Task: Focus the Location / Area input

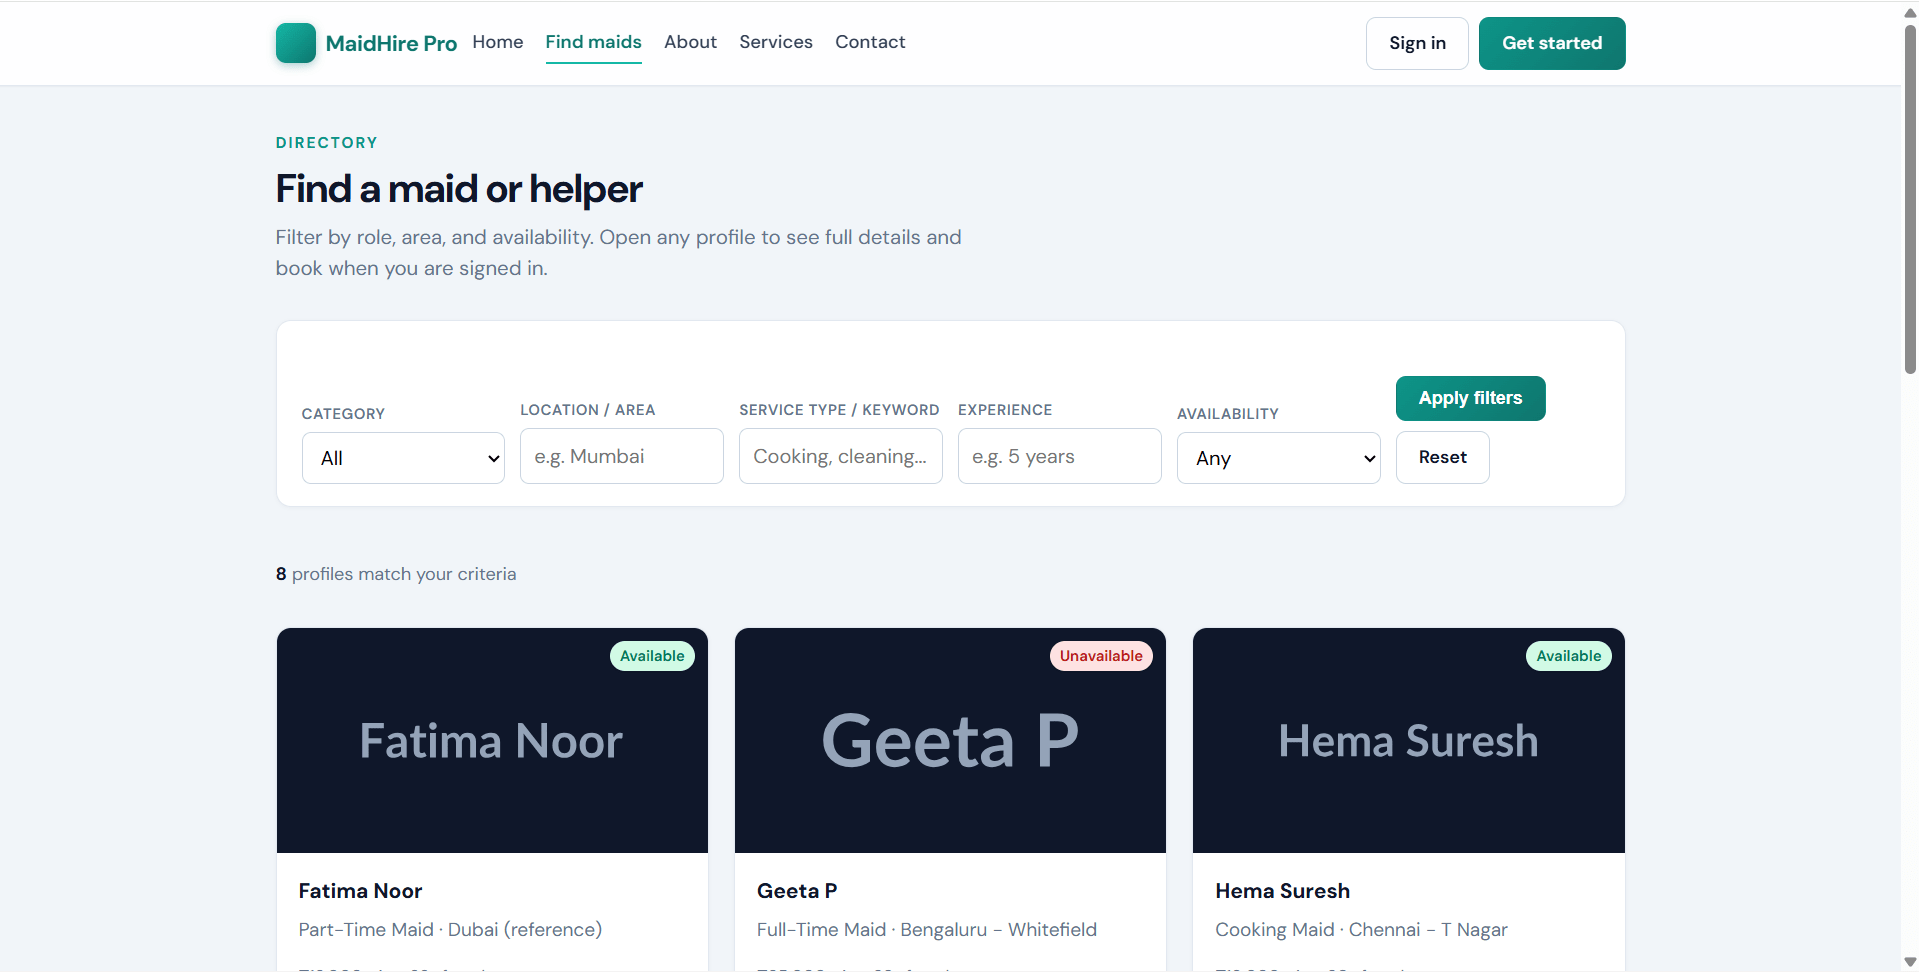Action: coord(622,456)
